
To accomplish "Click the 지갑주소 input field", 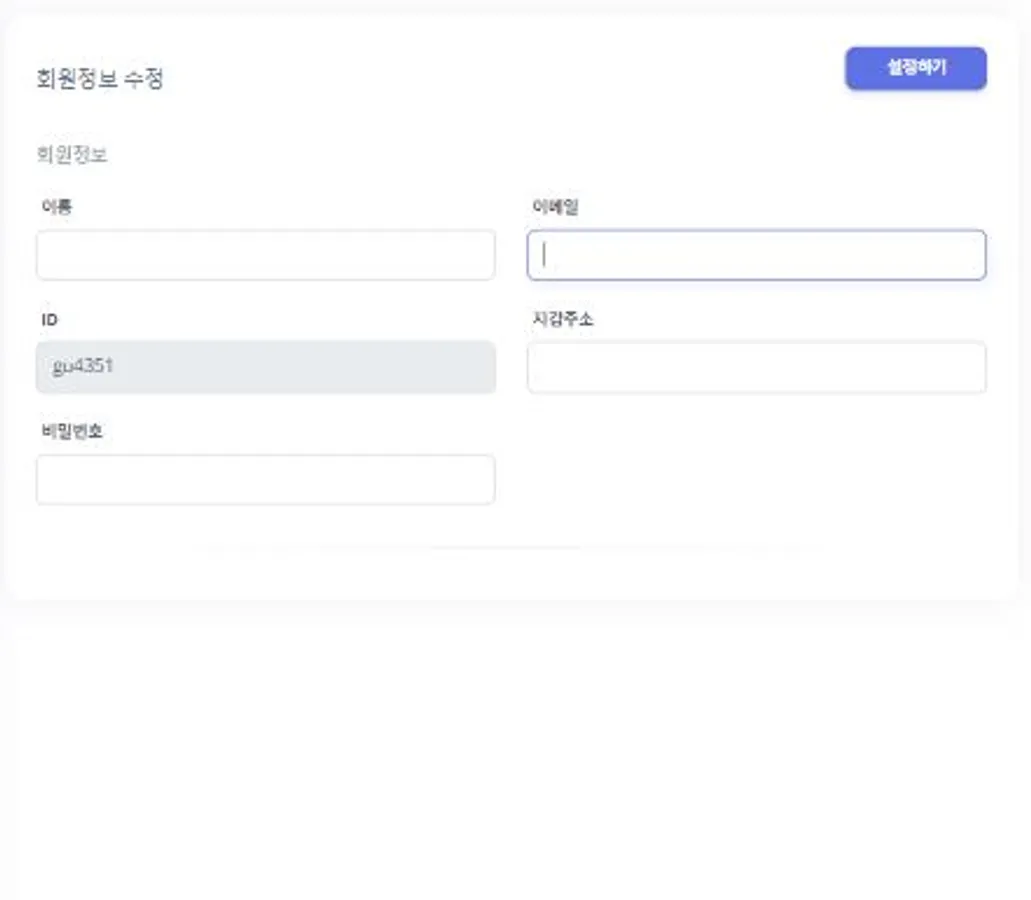I will tap(756, 367).
